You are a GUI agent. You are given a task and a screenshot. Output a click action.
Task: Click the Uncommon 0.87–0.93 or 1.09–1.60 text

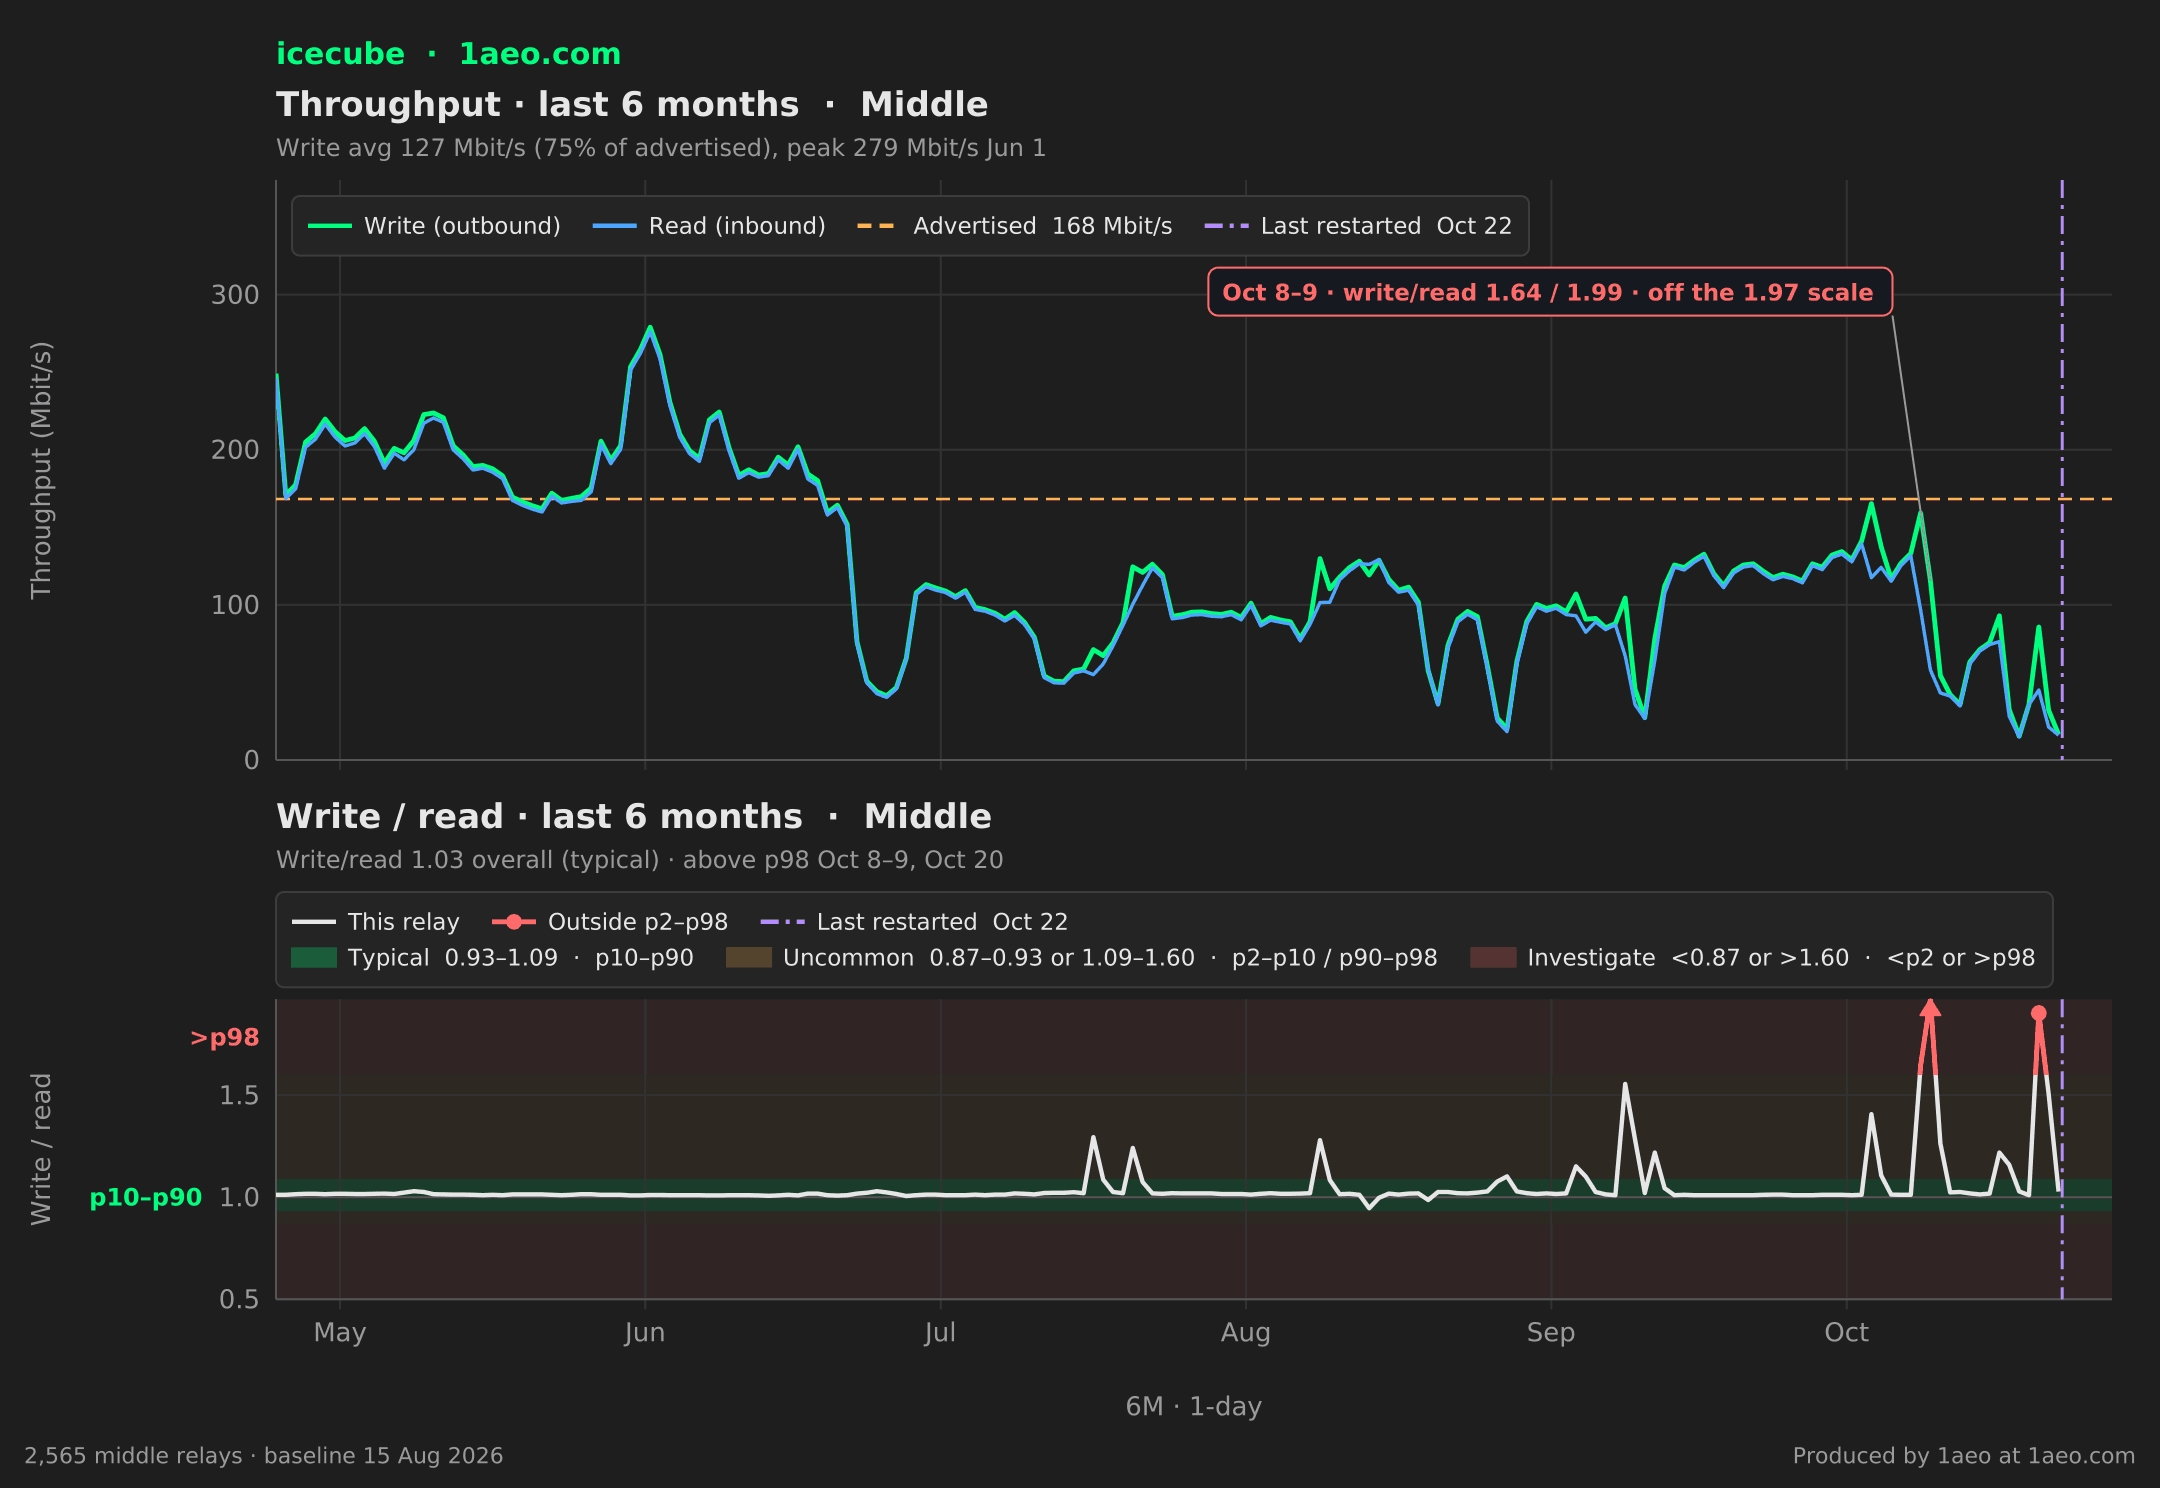1110,958
